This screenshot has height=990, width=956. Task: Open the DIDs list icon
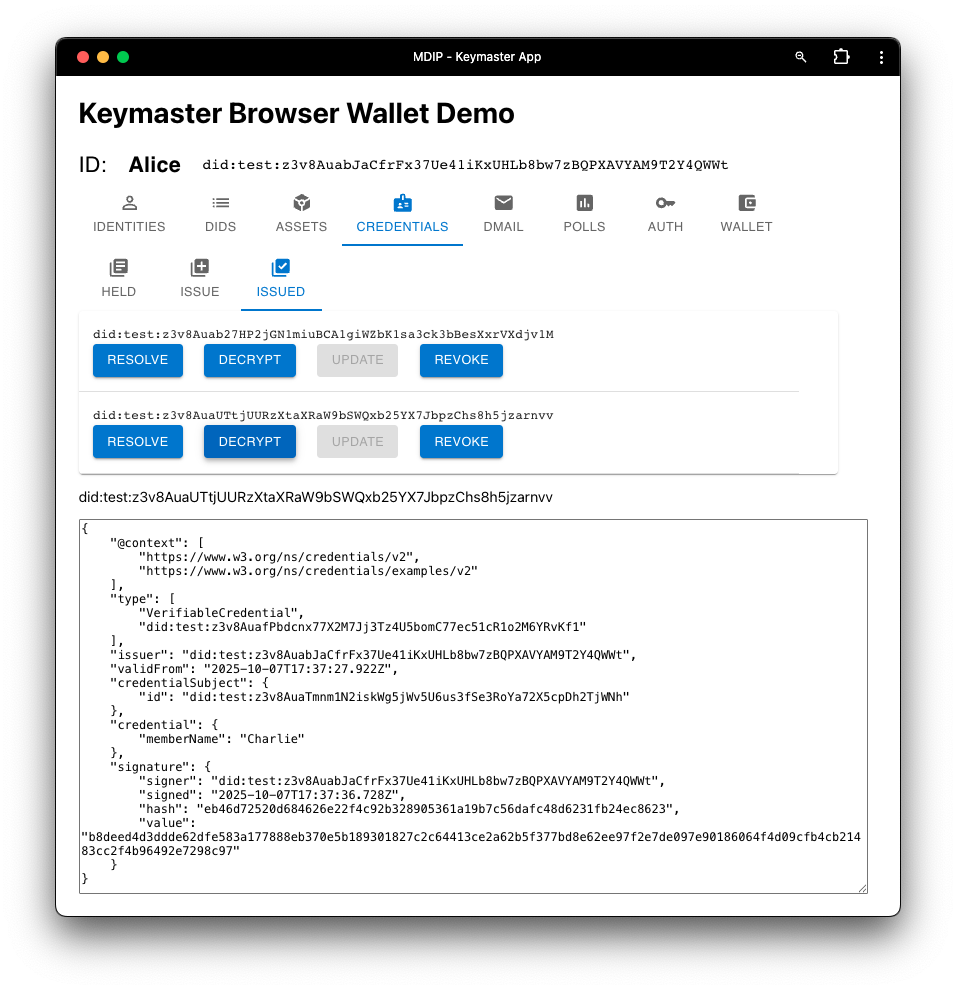[x=220, y=203]
